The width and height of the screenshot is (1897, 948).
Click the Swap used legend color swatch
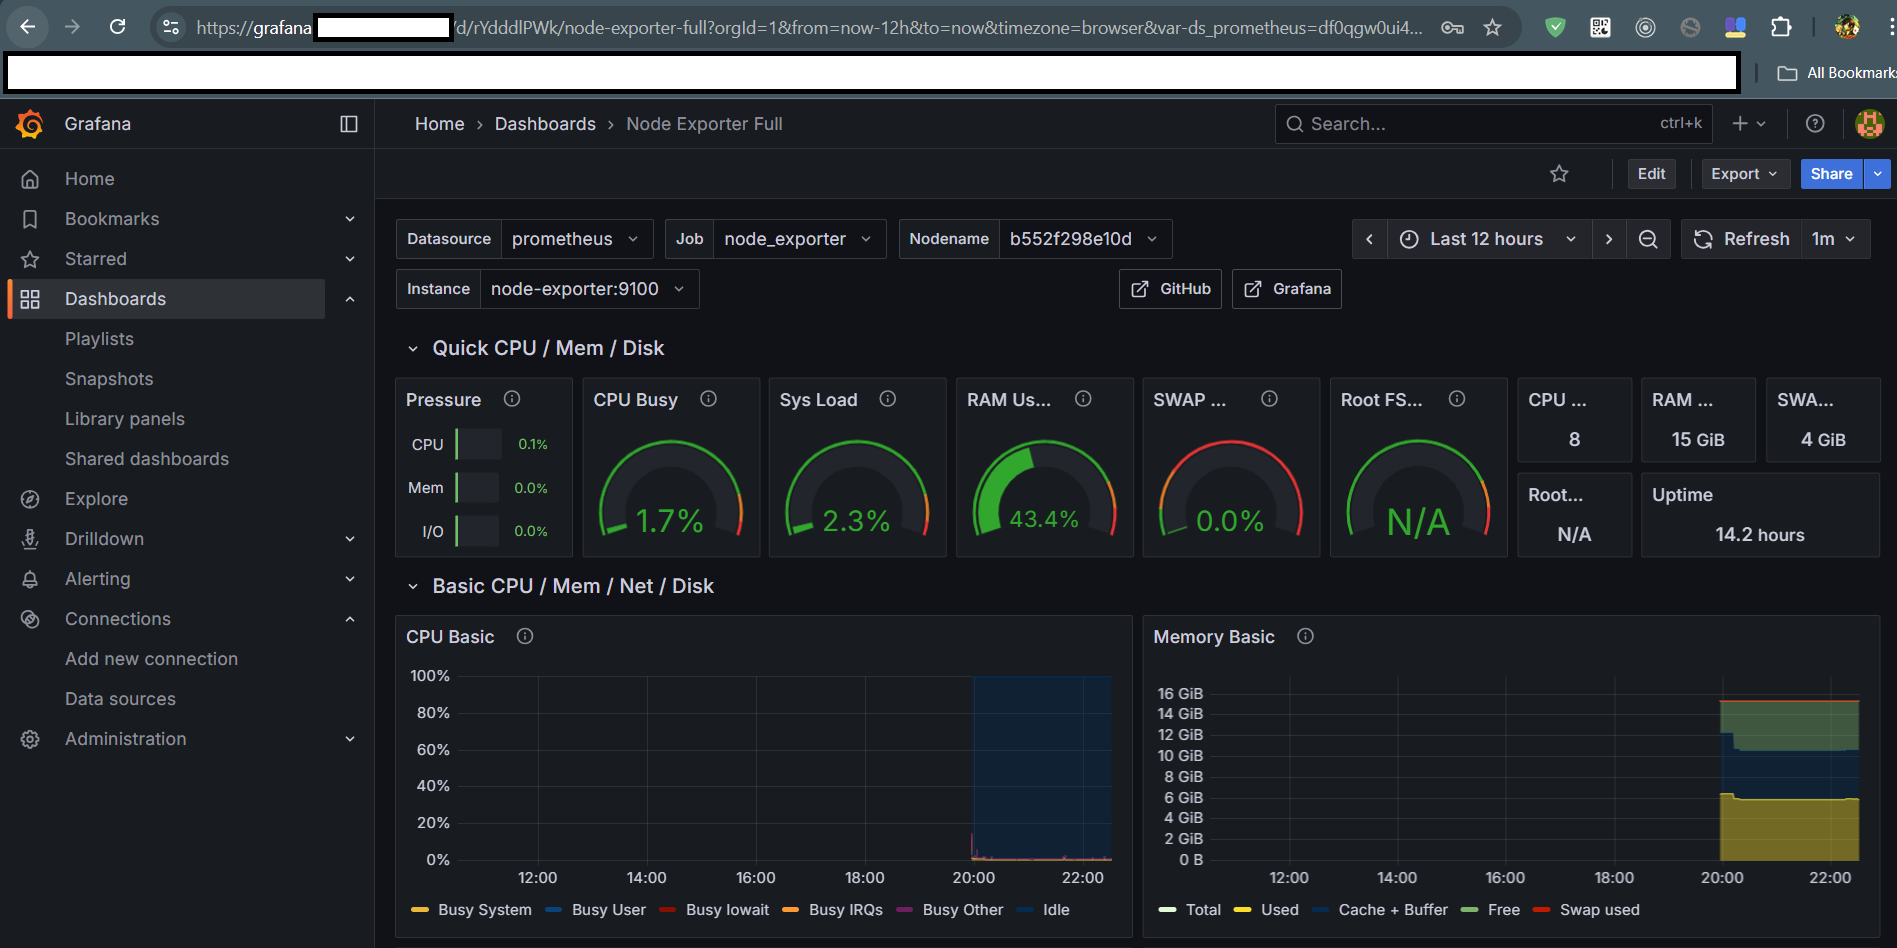coord(1541,910)
